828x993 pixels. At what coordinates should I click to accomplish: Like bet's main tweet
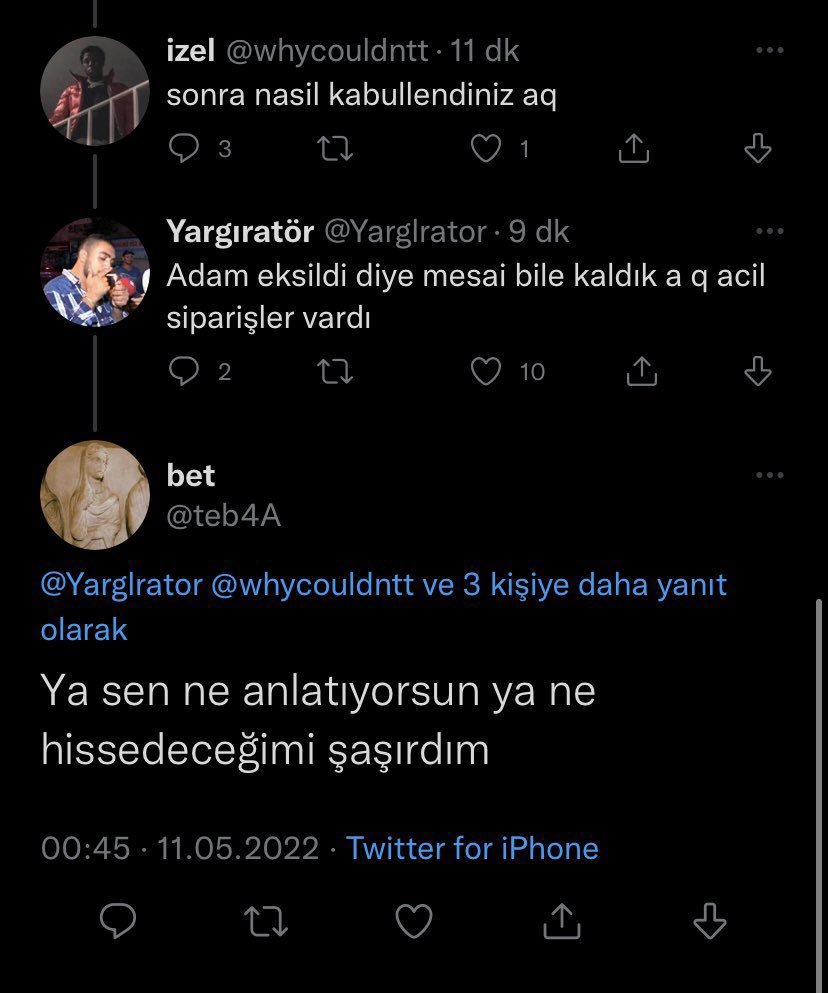(413, 920)
